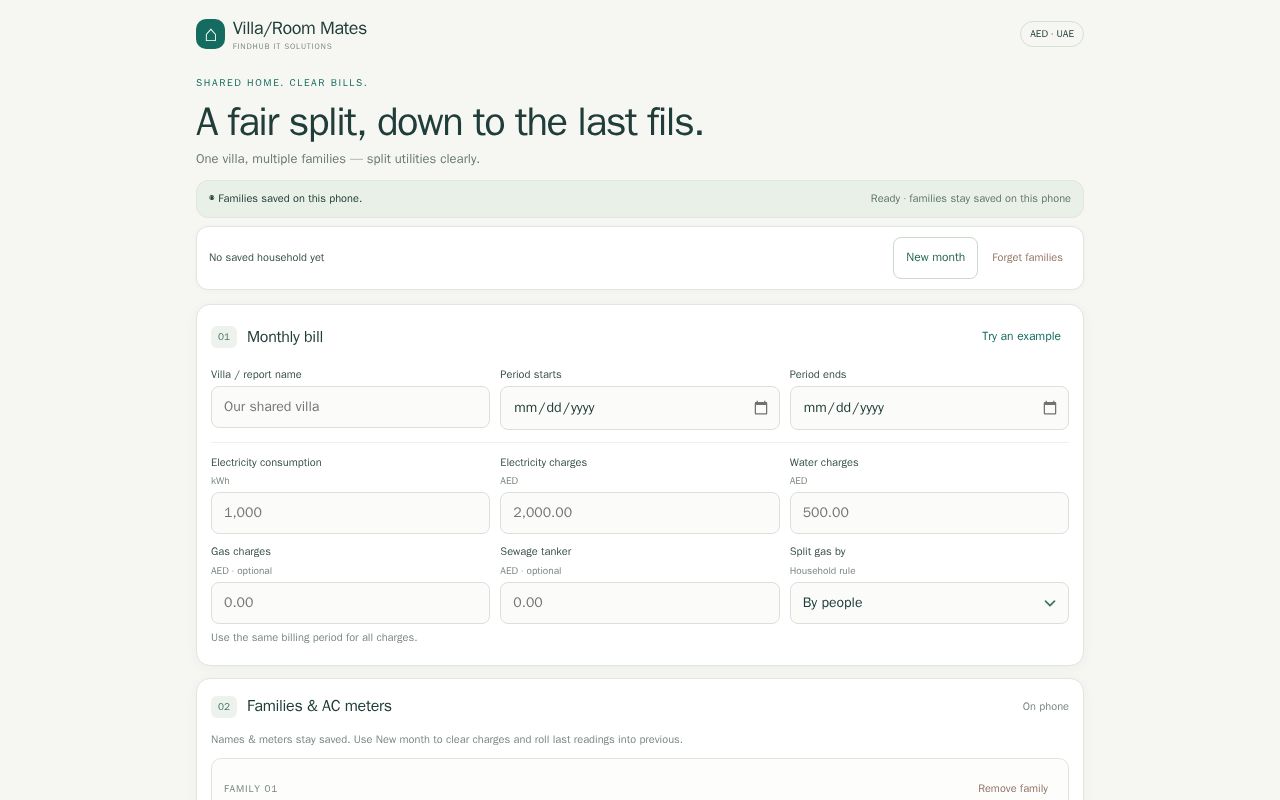Click the '02' step badge

224,707
